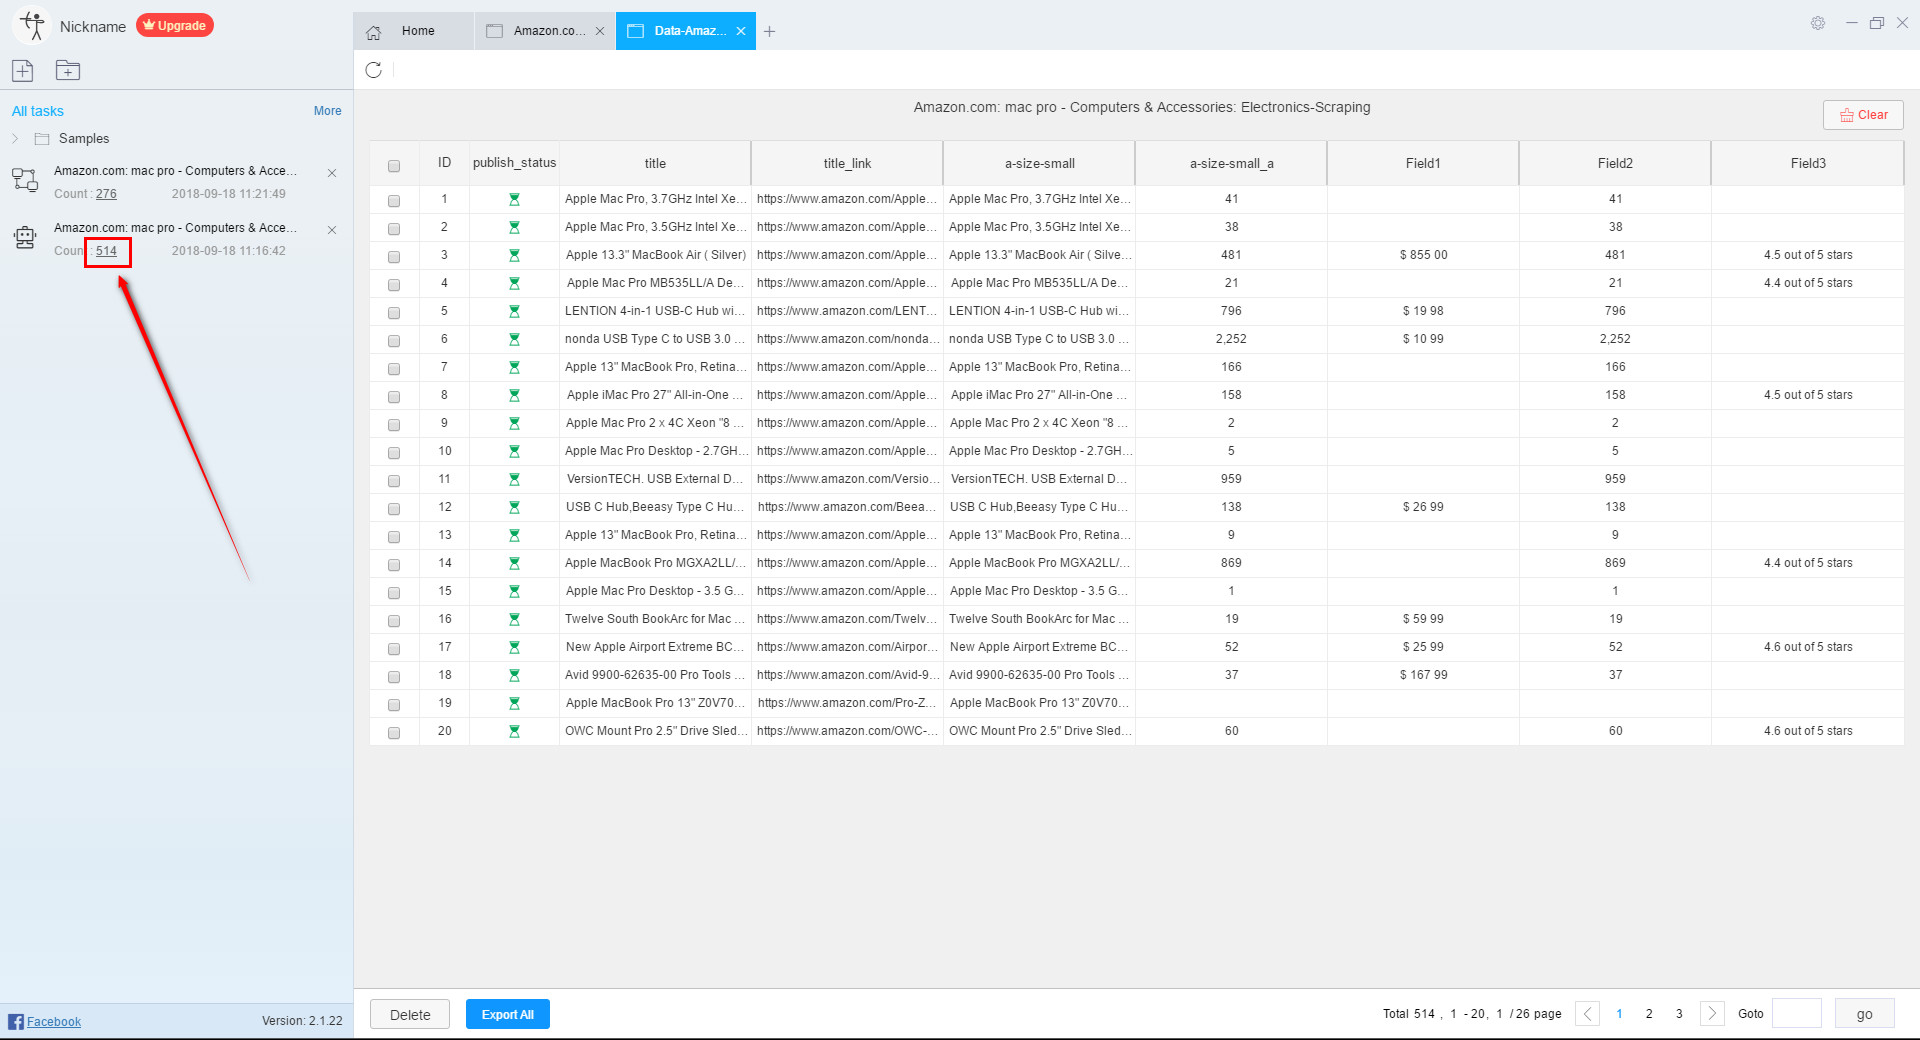Click the new task plus icon
This screenshot has width=1920, height=1040.
coord(22,70)
